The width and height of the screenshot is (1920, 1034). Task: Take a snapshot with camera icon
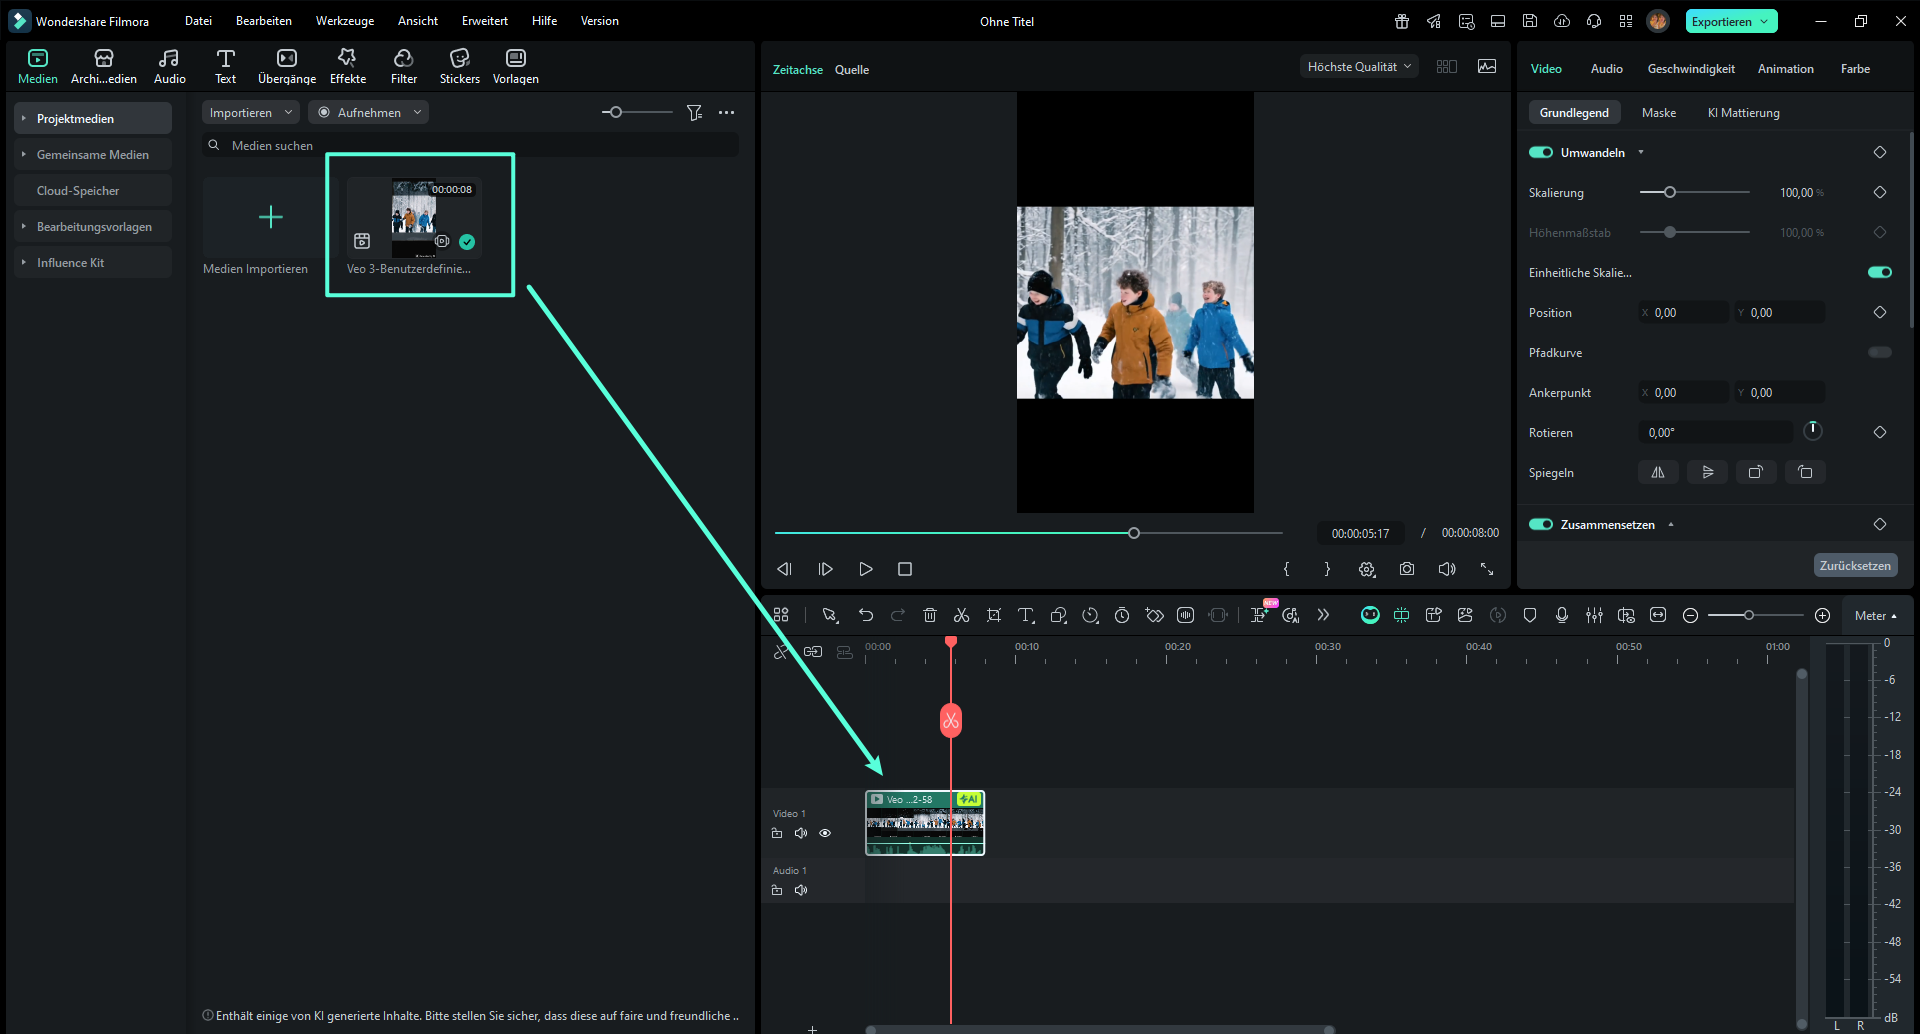1406,569
